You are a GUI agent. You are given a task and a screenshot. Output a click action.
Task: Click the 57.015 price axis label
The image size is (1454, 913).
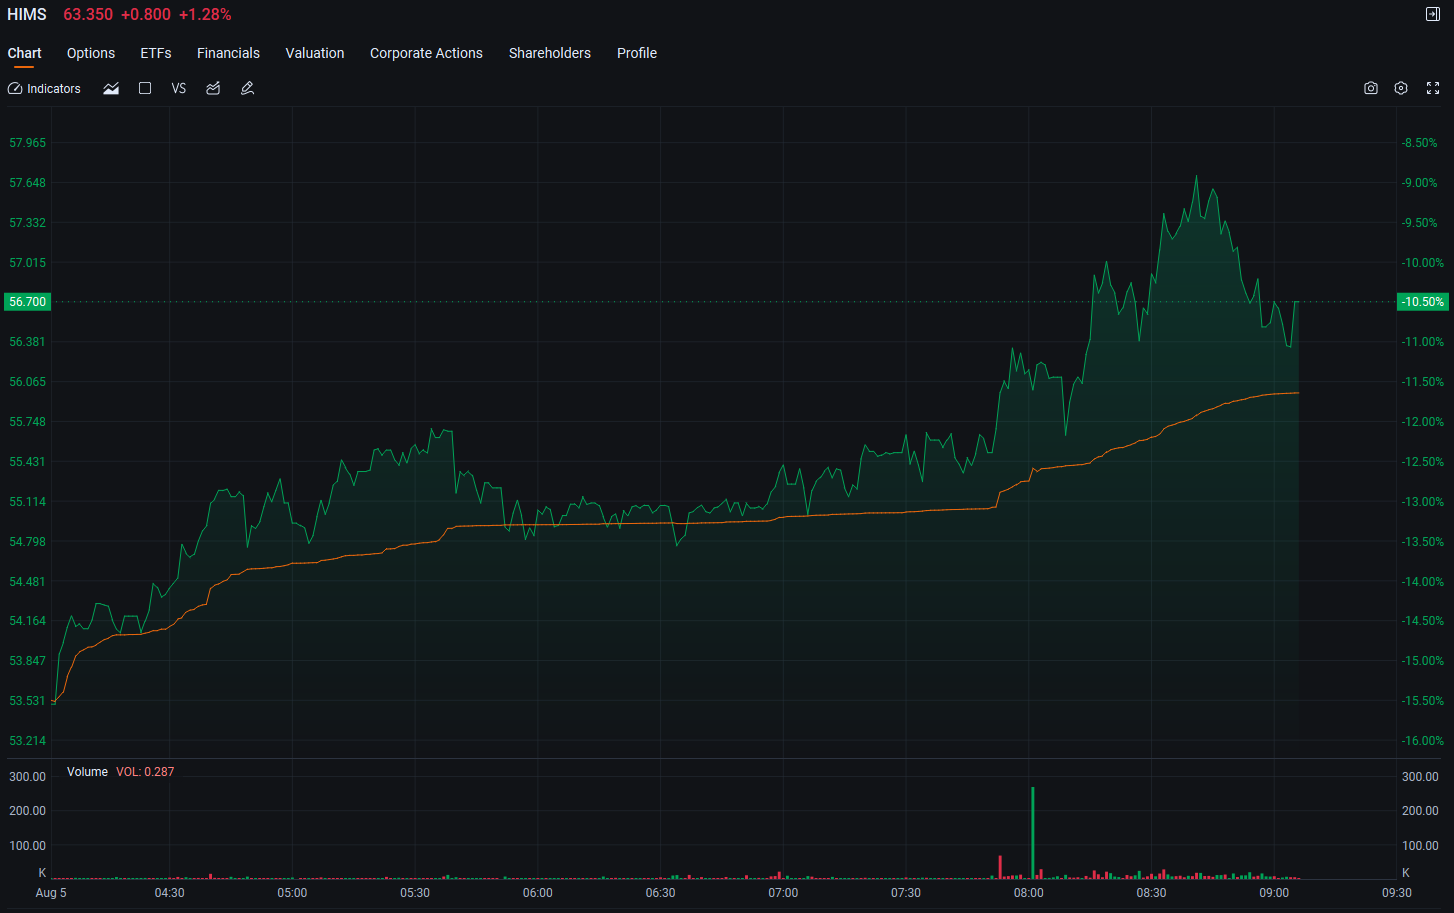[28, 263]
